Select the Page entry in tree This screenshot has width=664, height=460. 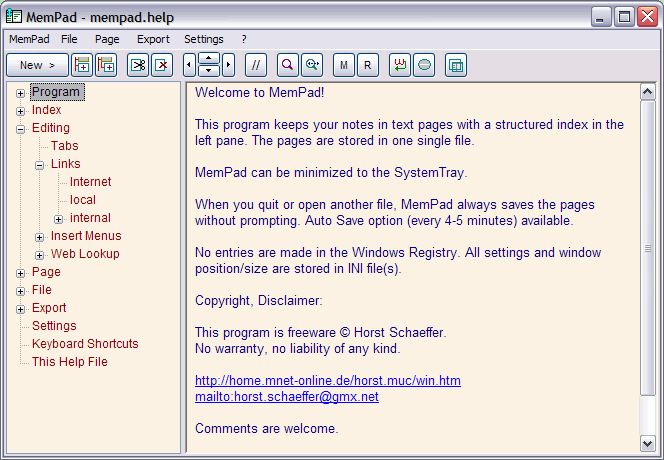[x=46, y=272]
